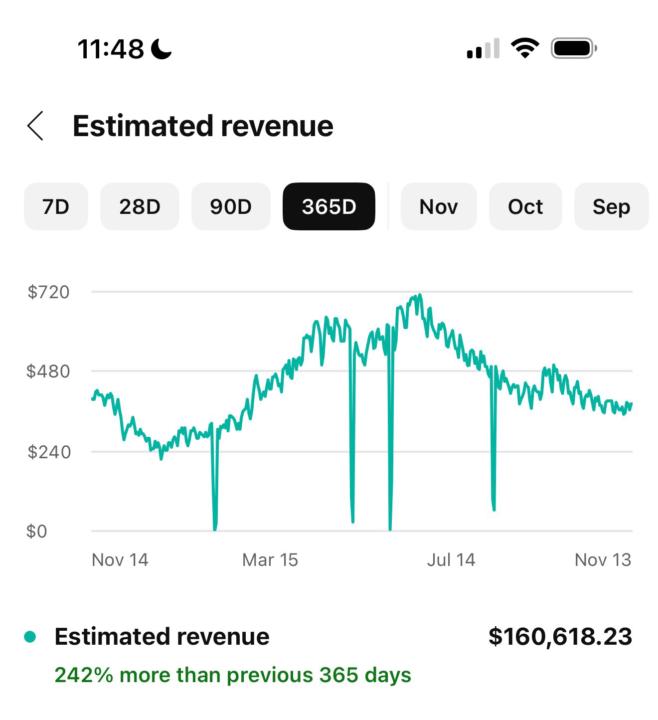This screenshot has height=720, width=658.
Task: Tap the Wi-Fi status icon
Action: click(522, 48)
